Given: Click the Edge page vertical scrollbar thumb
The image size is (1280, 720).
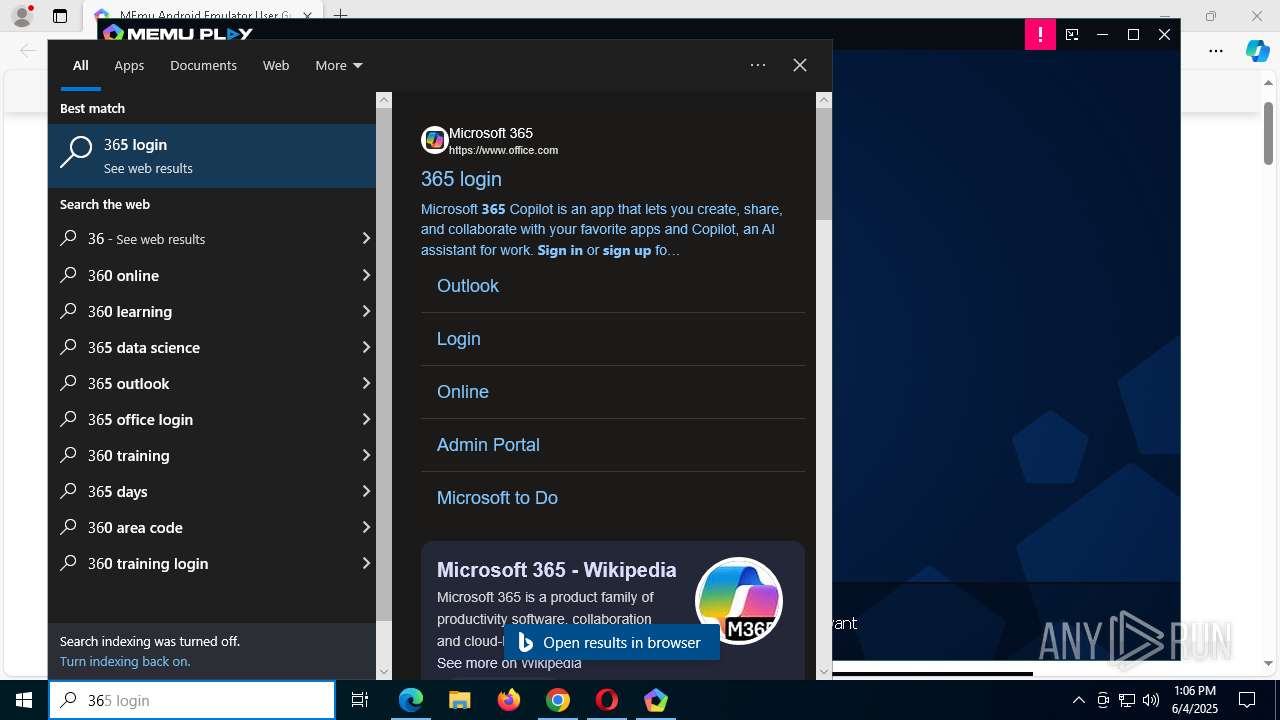Looking at the screenshot, I should pos(1268,133).
